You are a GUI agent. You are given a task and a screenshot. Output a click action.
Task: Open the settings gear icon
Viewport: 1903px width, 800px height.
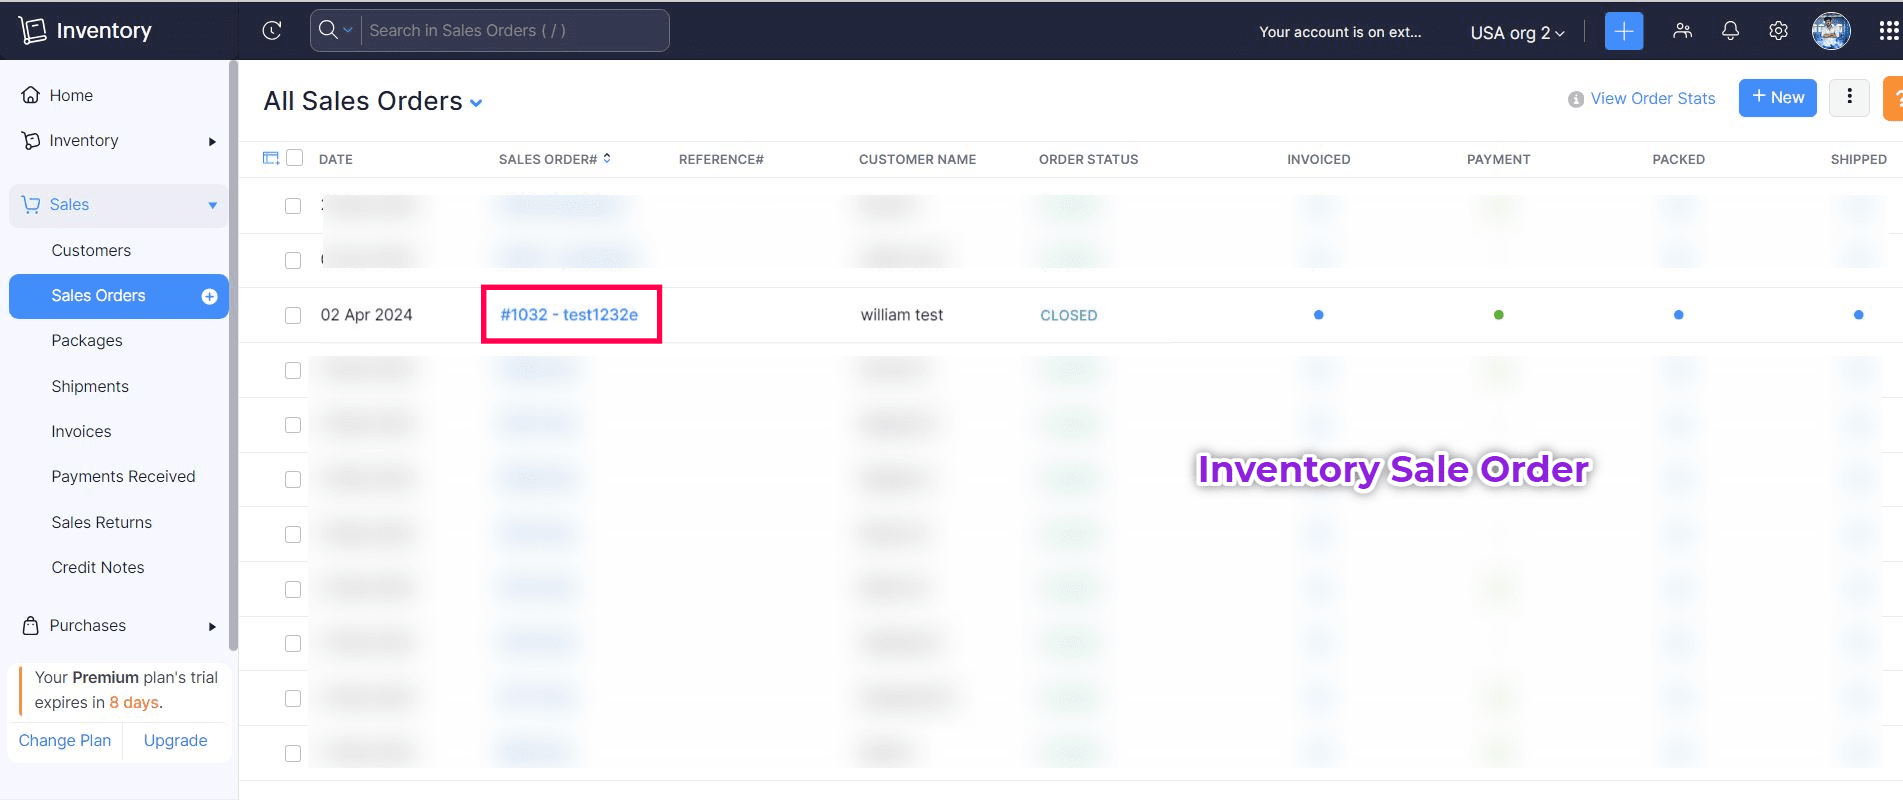(1778, 31)
